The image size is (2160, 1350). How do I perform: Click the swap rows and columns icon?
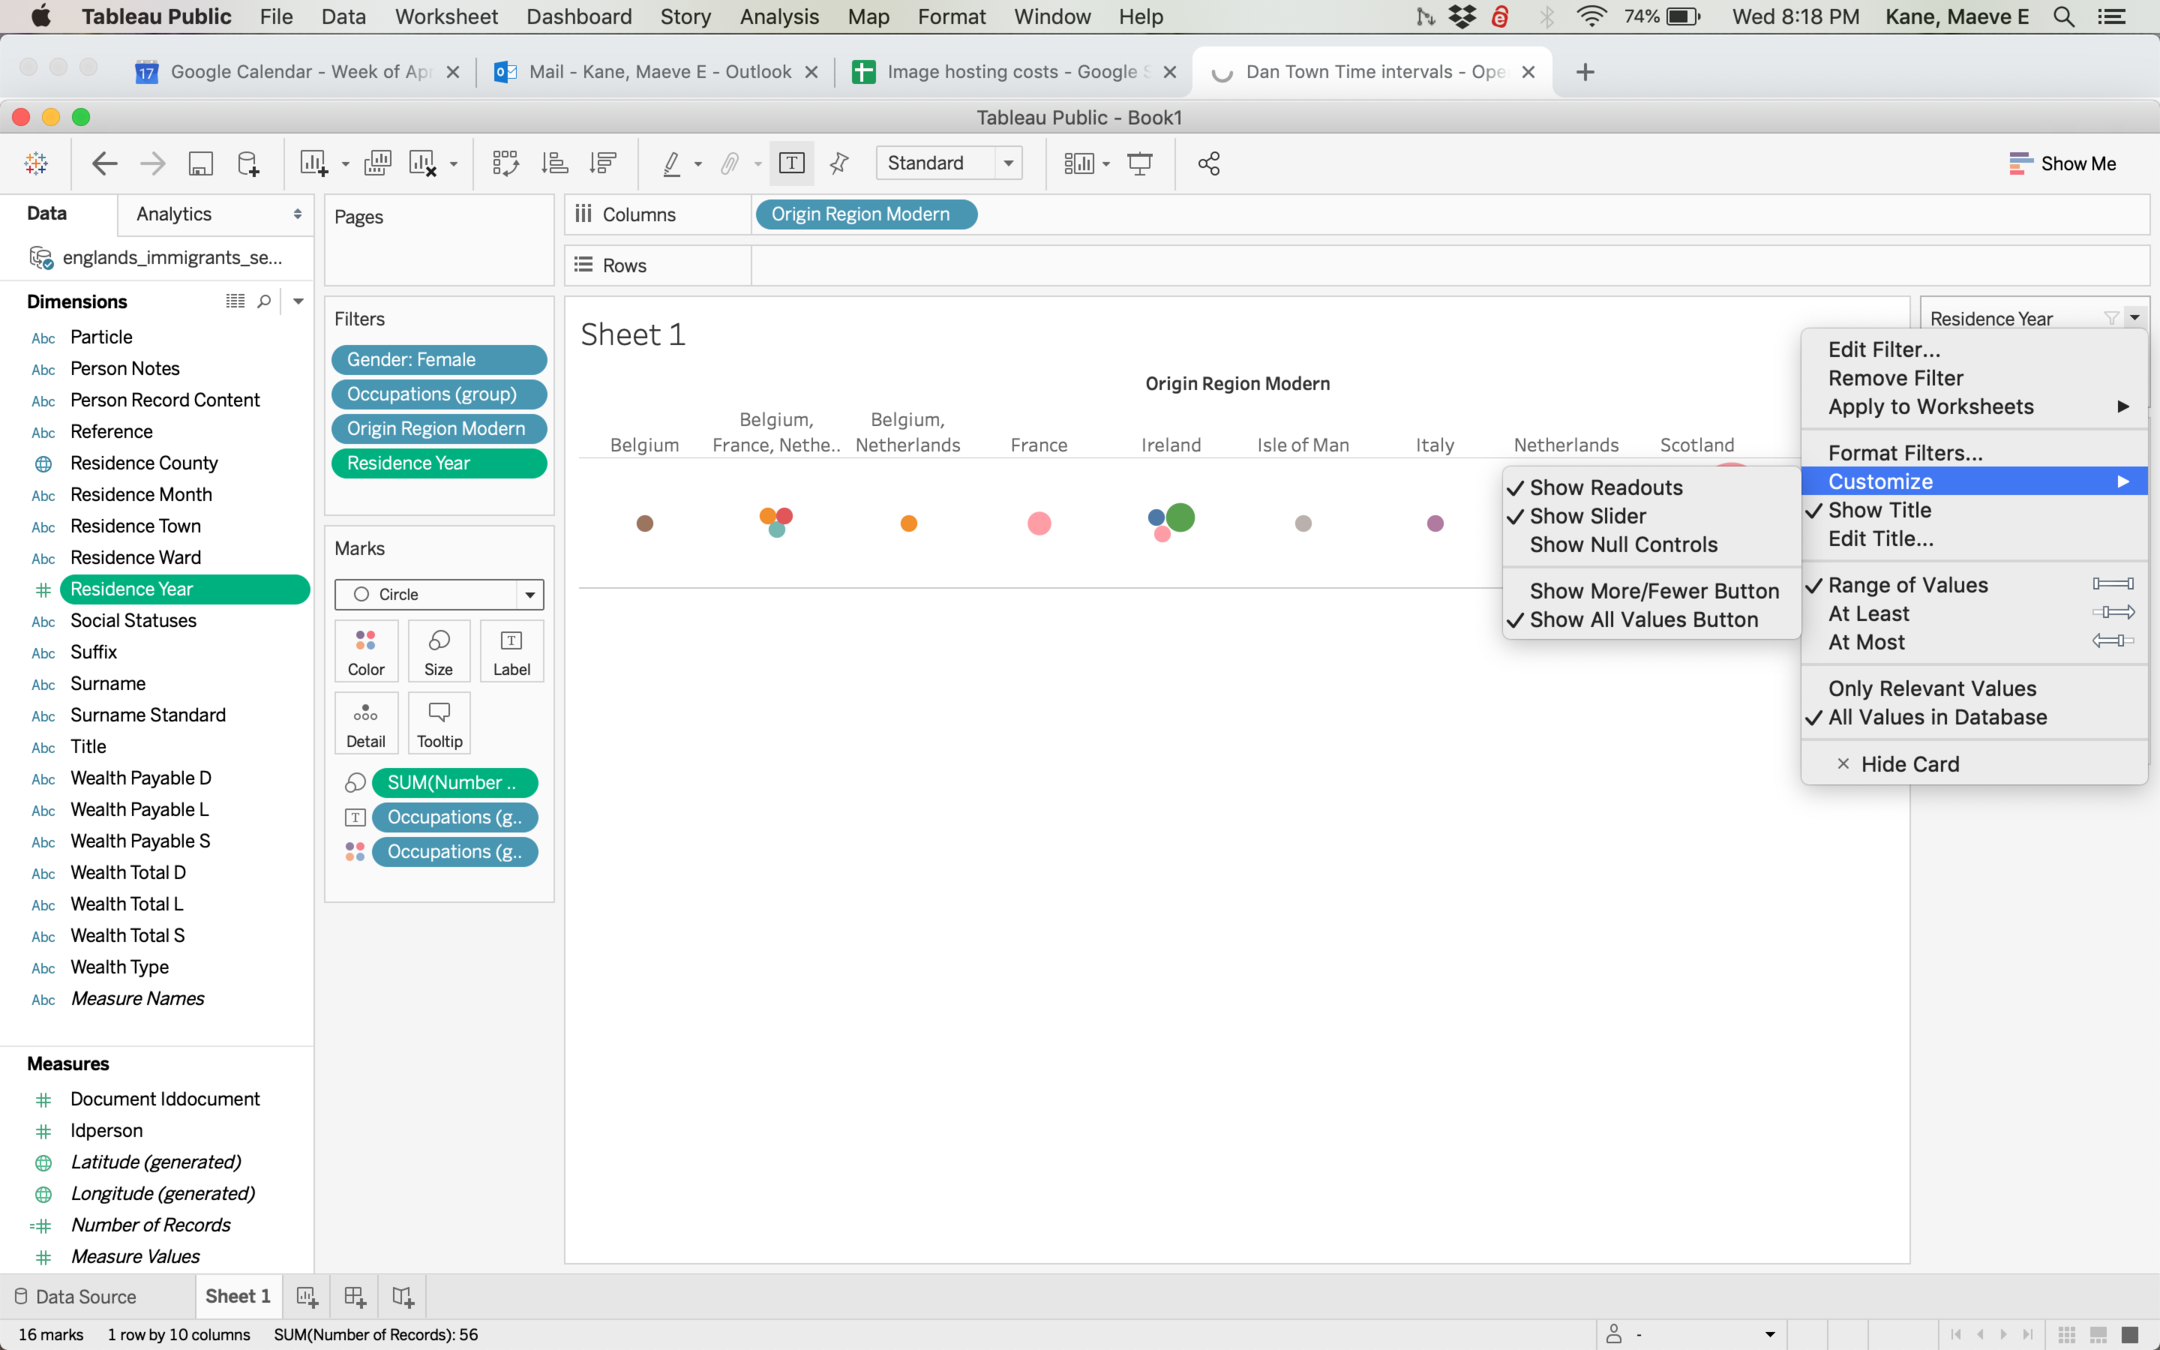point(505,163)
